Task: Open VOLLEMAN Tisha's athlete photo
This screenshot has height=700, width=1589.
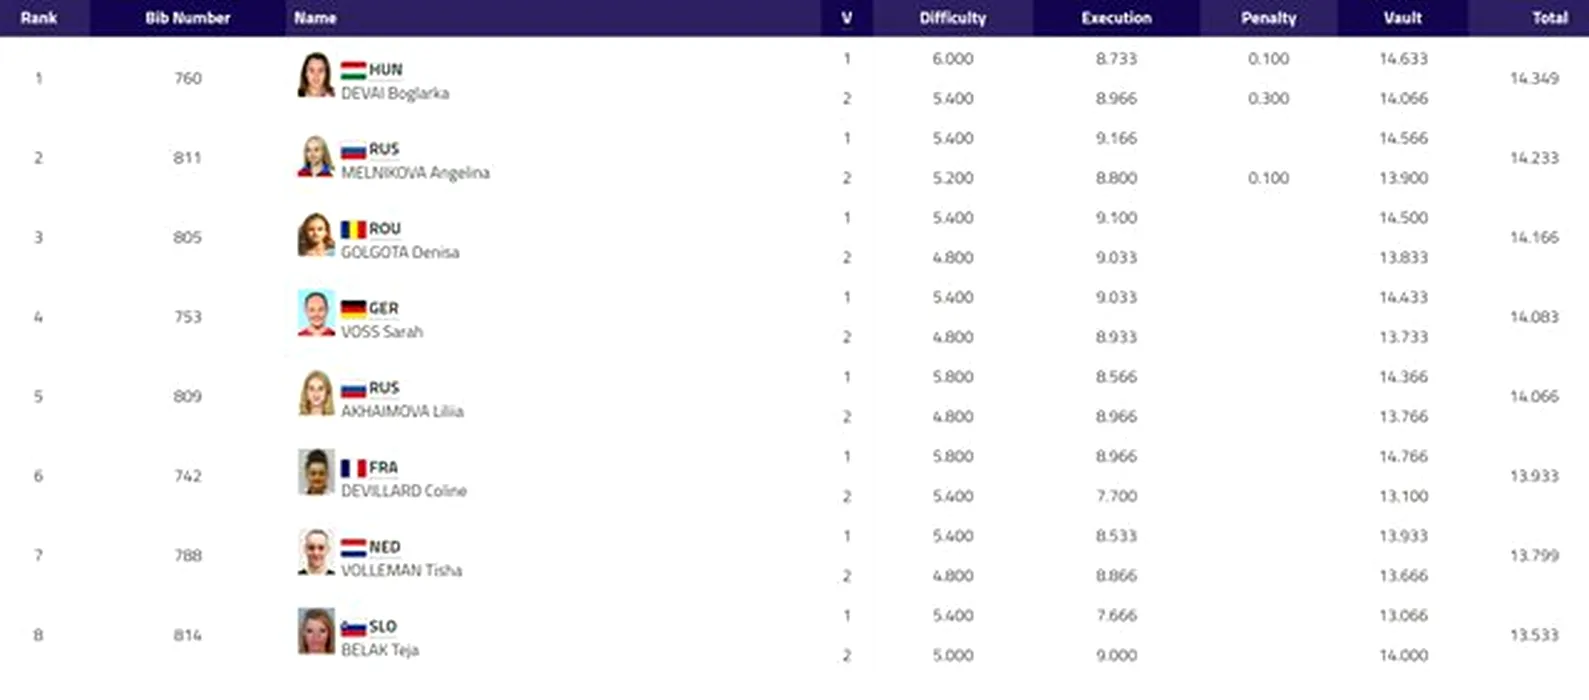Action: point(316,552)
